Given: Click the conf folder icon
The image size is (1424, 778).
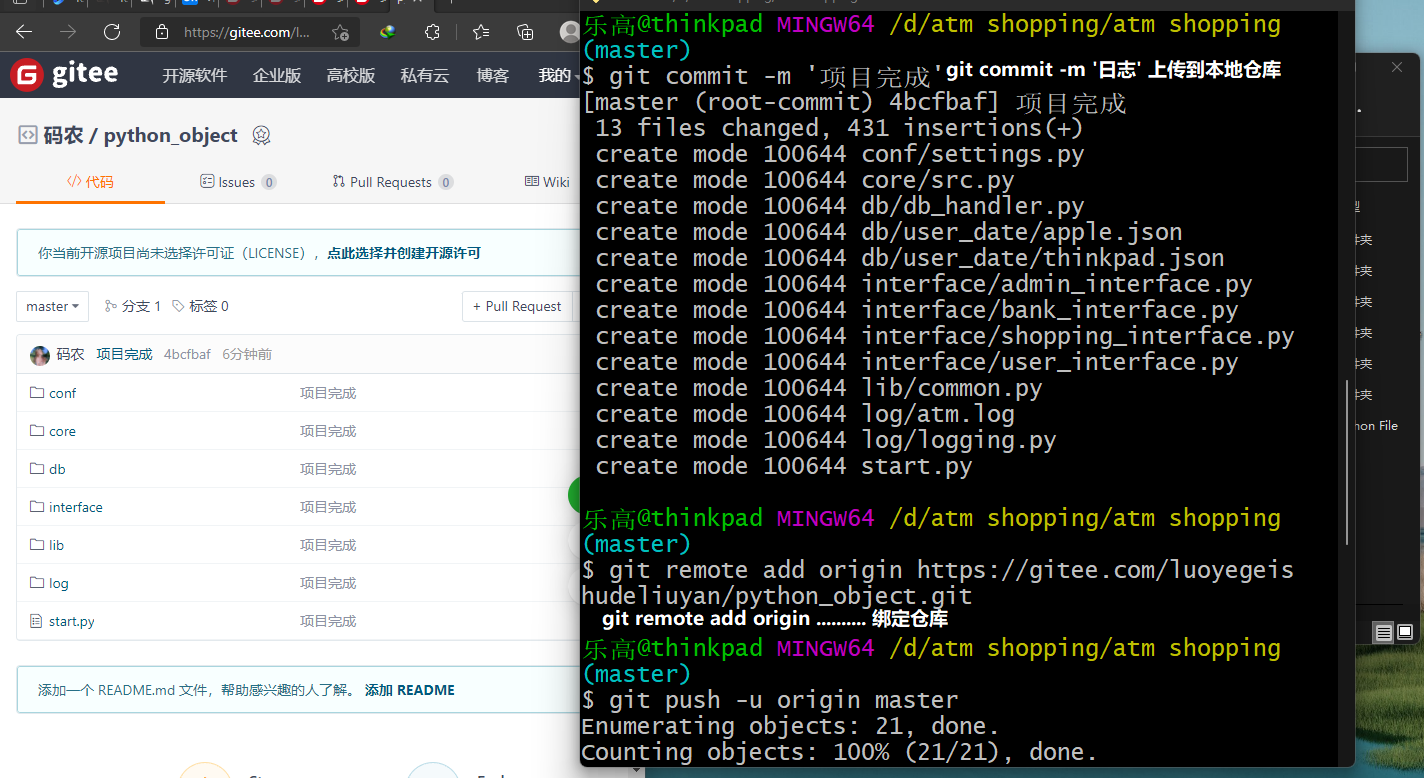Looking at the screenshot, I should click(37, 393).
